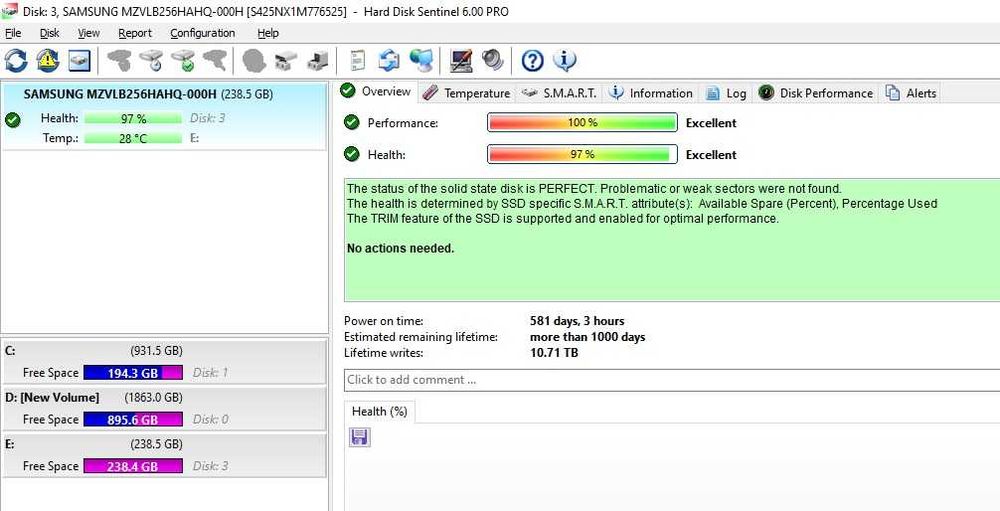Click the envelope with blue arrows icon
1000x511 pixels.
[x=389, y=61]
